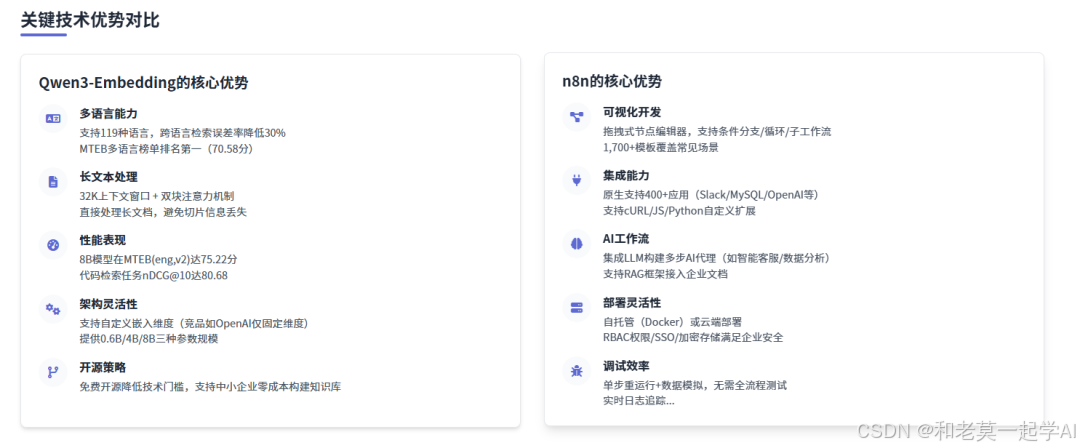Image resolution: width=1080 pixels, height=448 pixels.
Task: Click the line 拖拽式节点编辑器，支持条件分支/循环/子工作流
Action: (717, 131)
